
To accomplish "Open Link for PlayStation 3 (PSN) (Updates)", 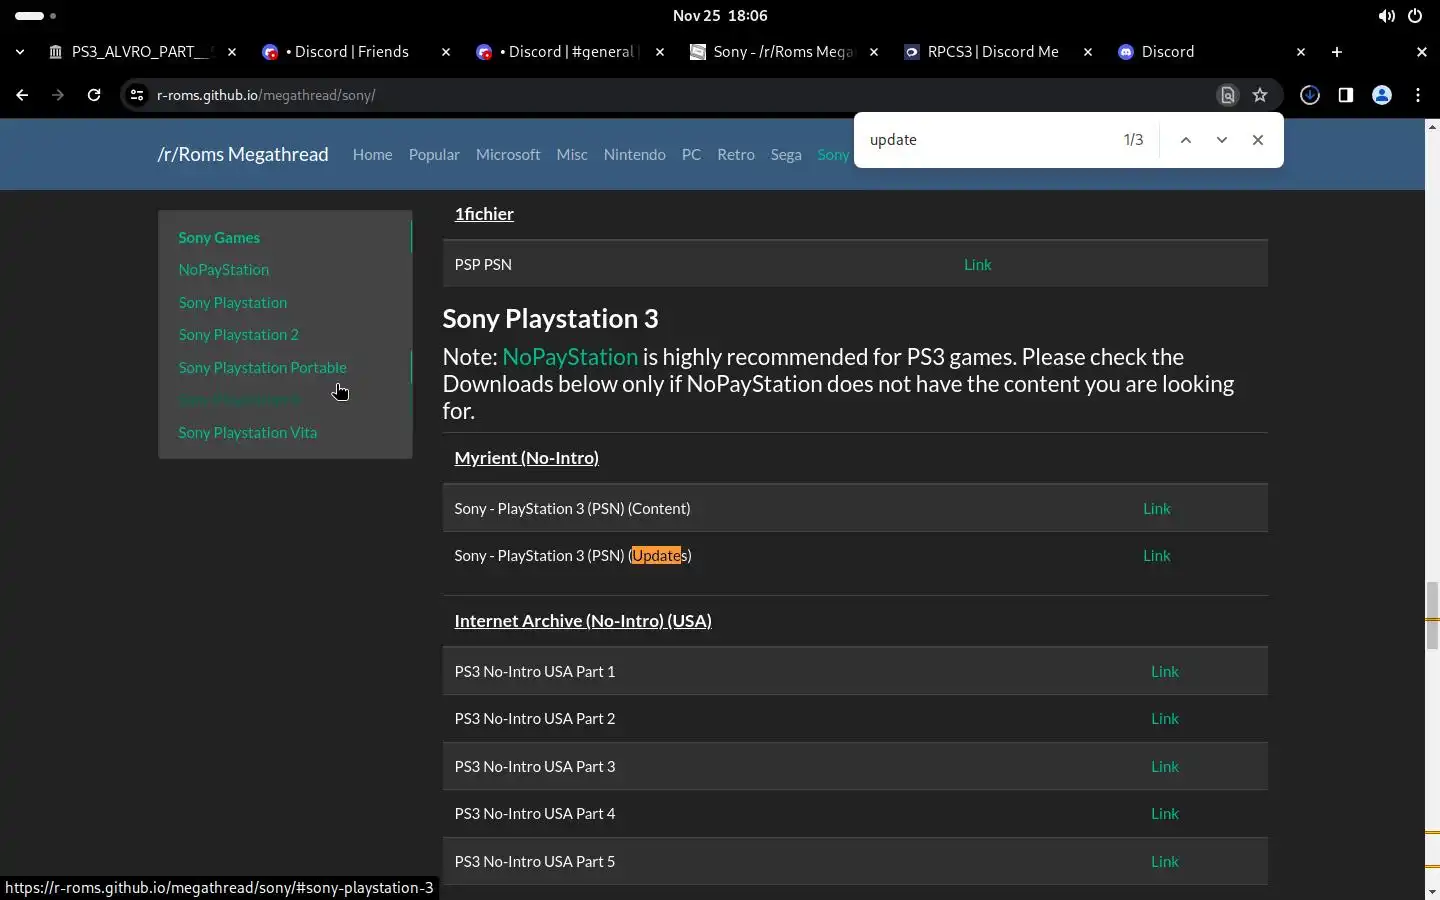I will pos(1157,555).
